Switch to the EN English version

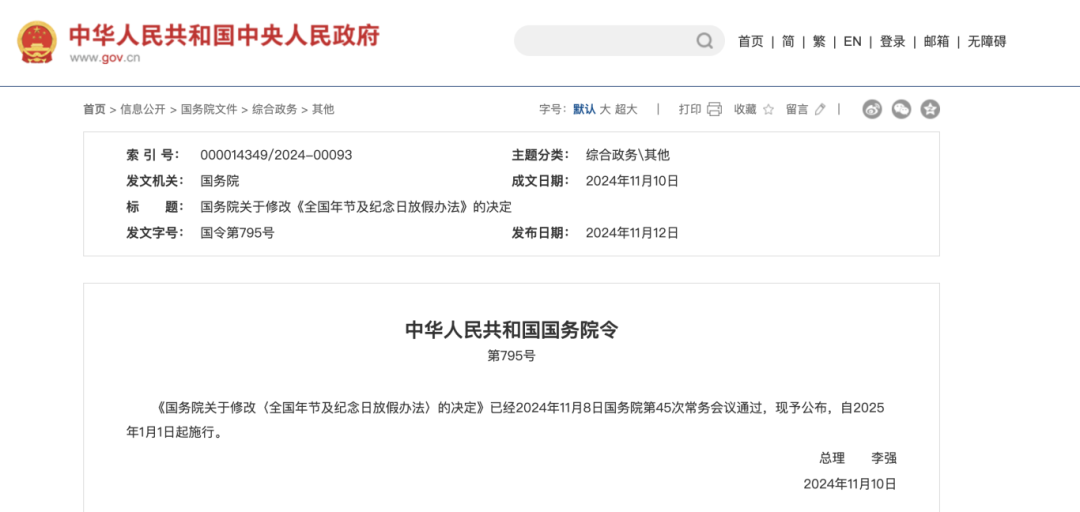click(x=853, y=41)
